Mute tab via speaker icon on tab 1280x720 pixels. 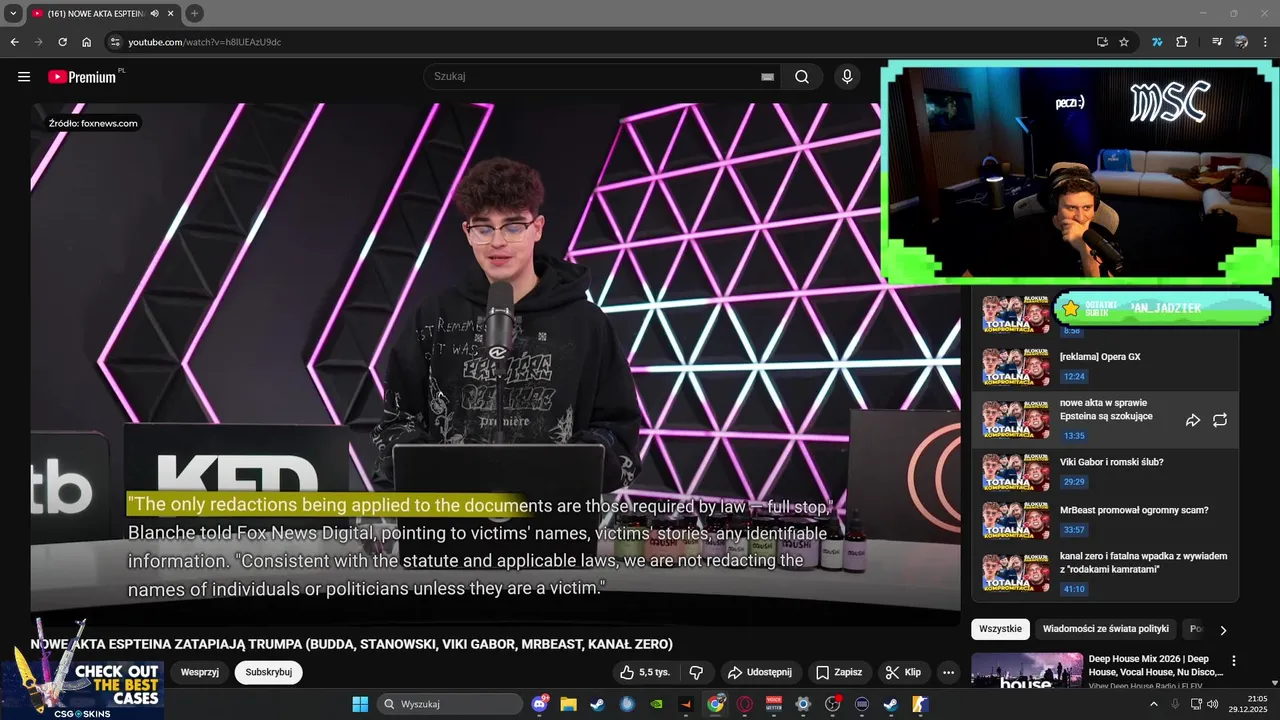click(x=154, y=13)
